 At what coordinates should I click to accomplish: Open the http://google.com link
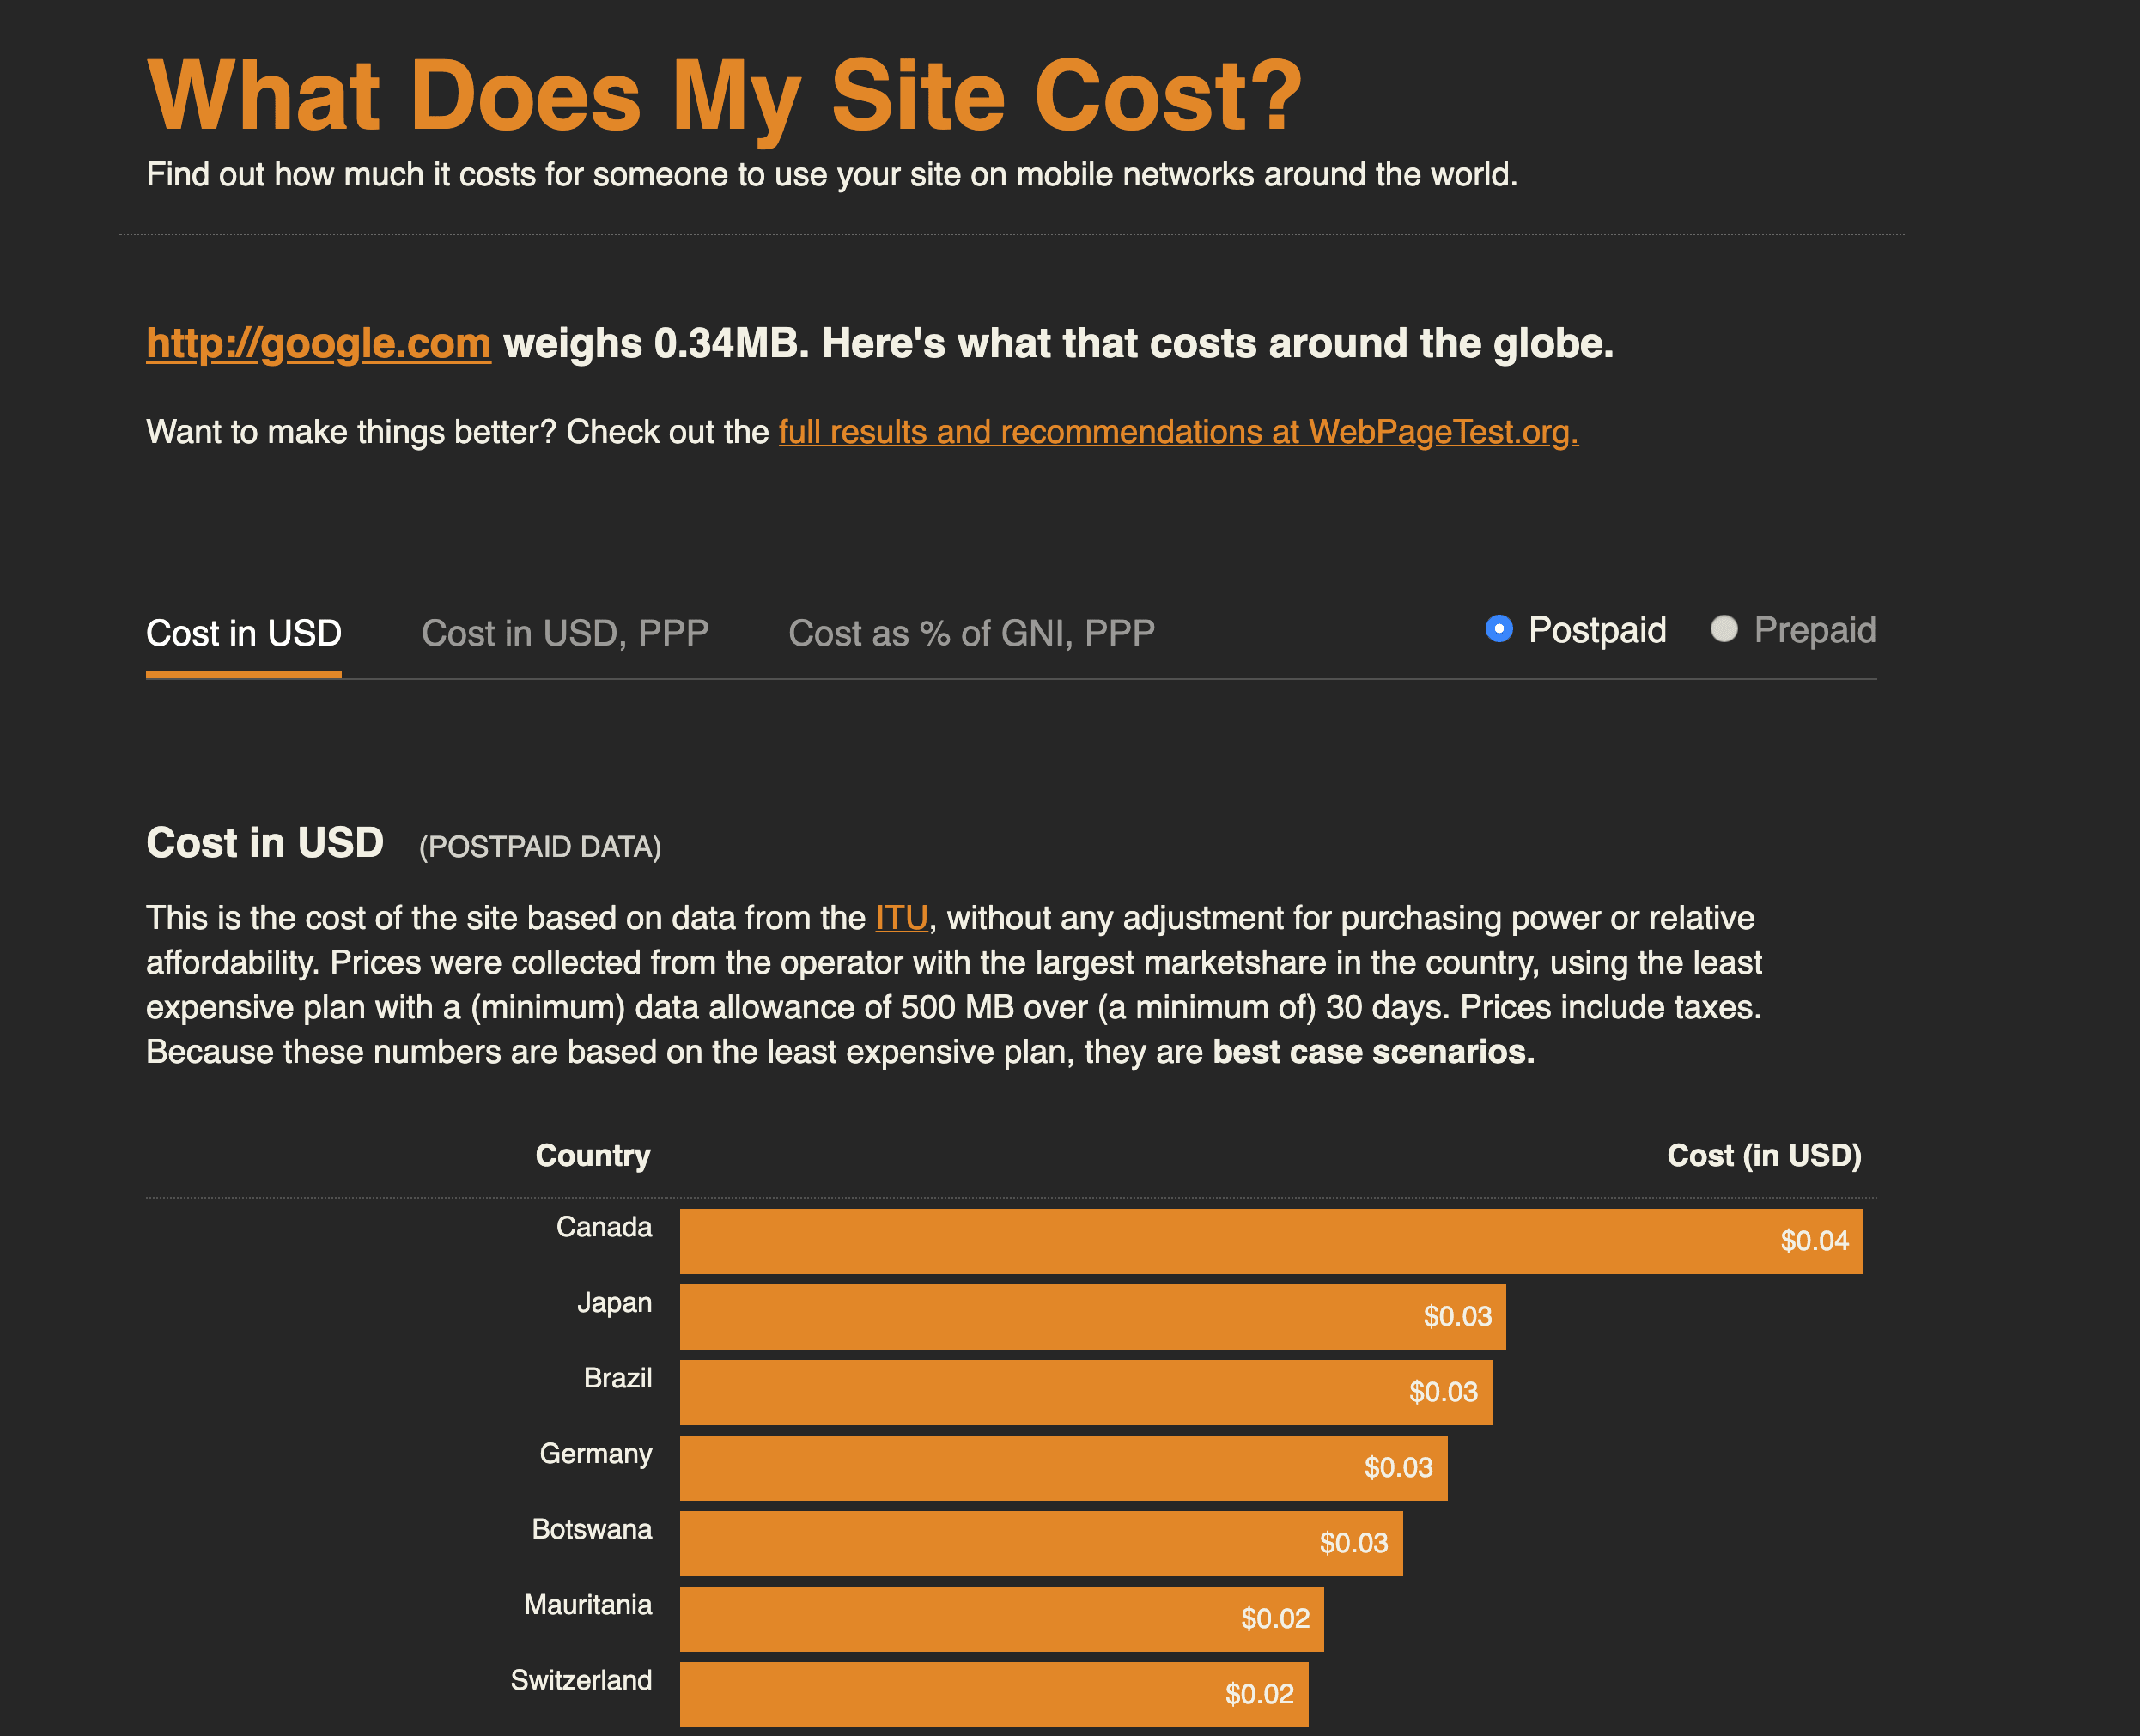click(318, 344)
